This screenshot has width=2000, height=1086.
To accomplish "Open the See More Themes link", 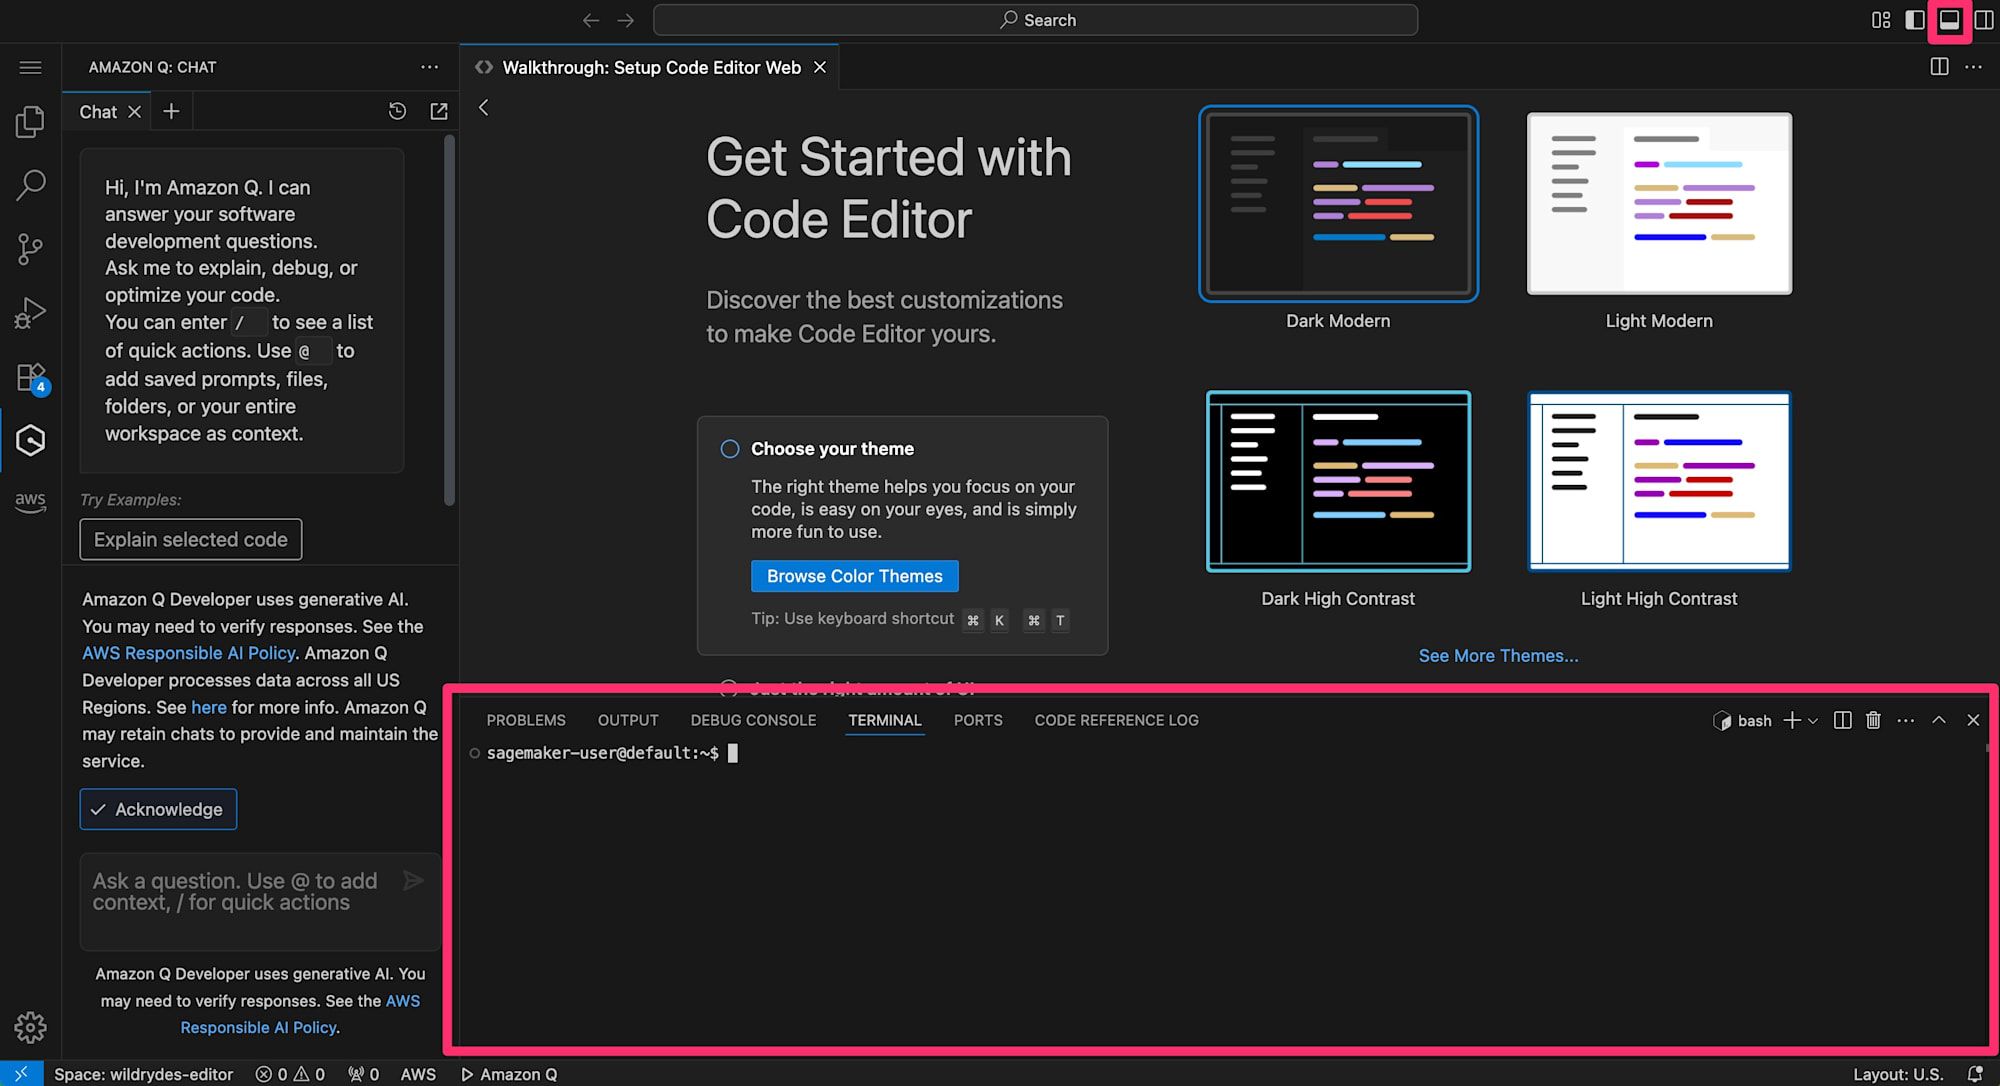I will [1498, 656].
